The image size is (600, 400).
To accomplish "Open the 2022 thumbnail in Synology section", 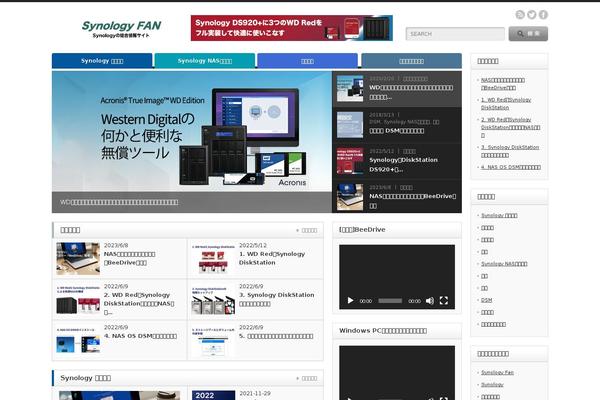I will point(213,395).
